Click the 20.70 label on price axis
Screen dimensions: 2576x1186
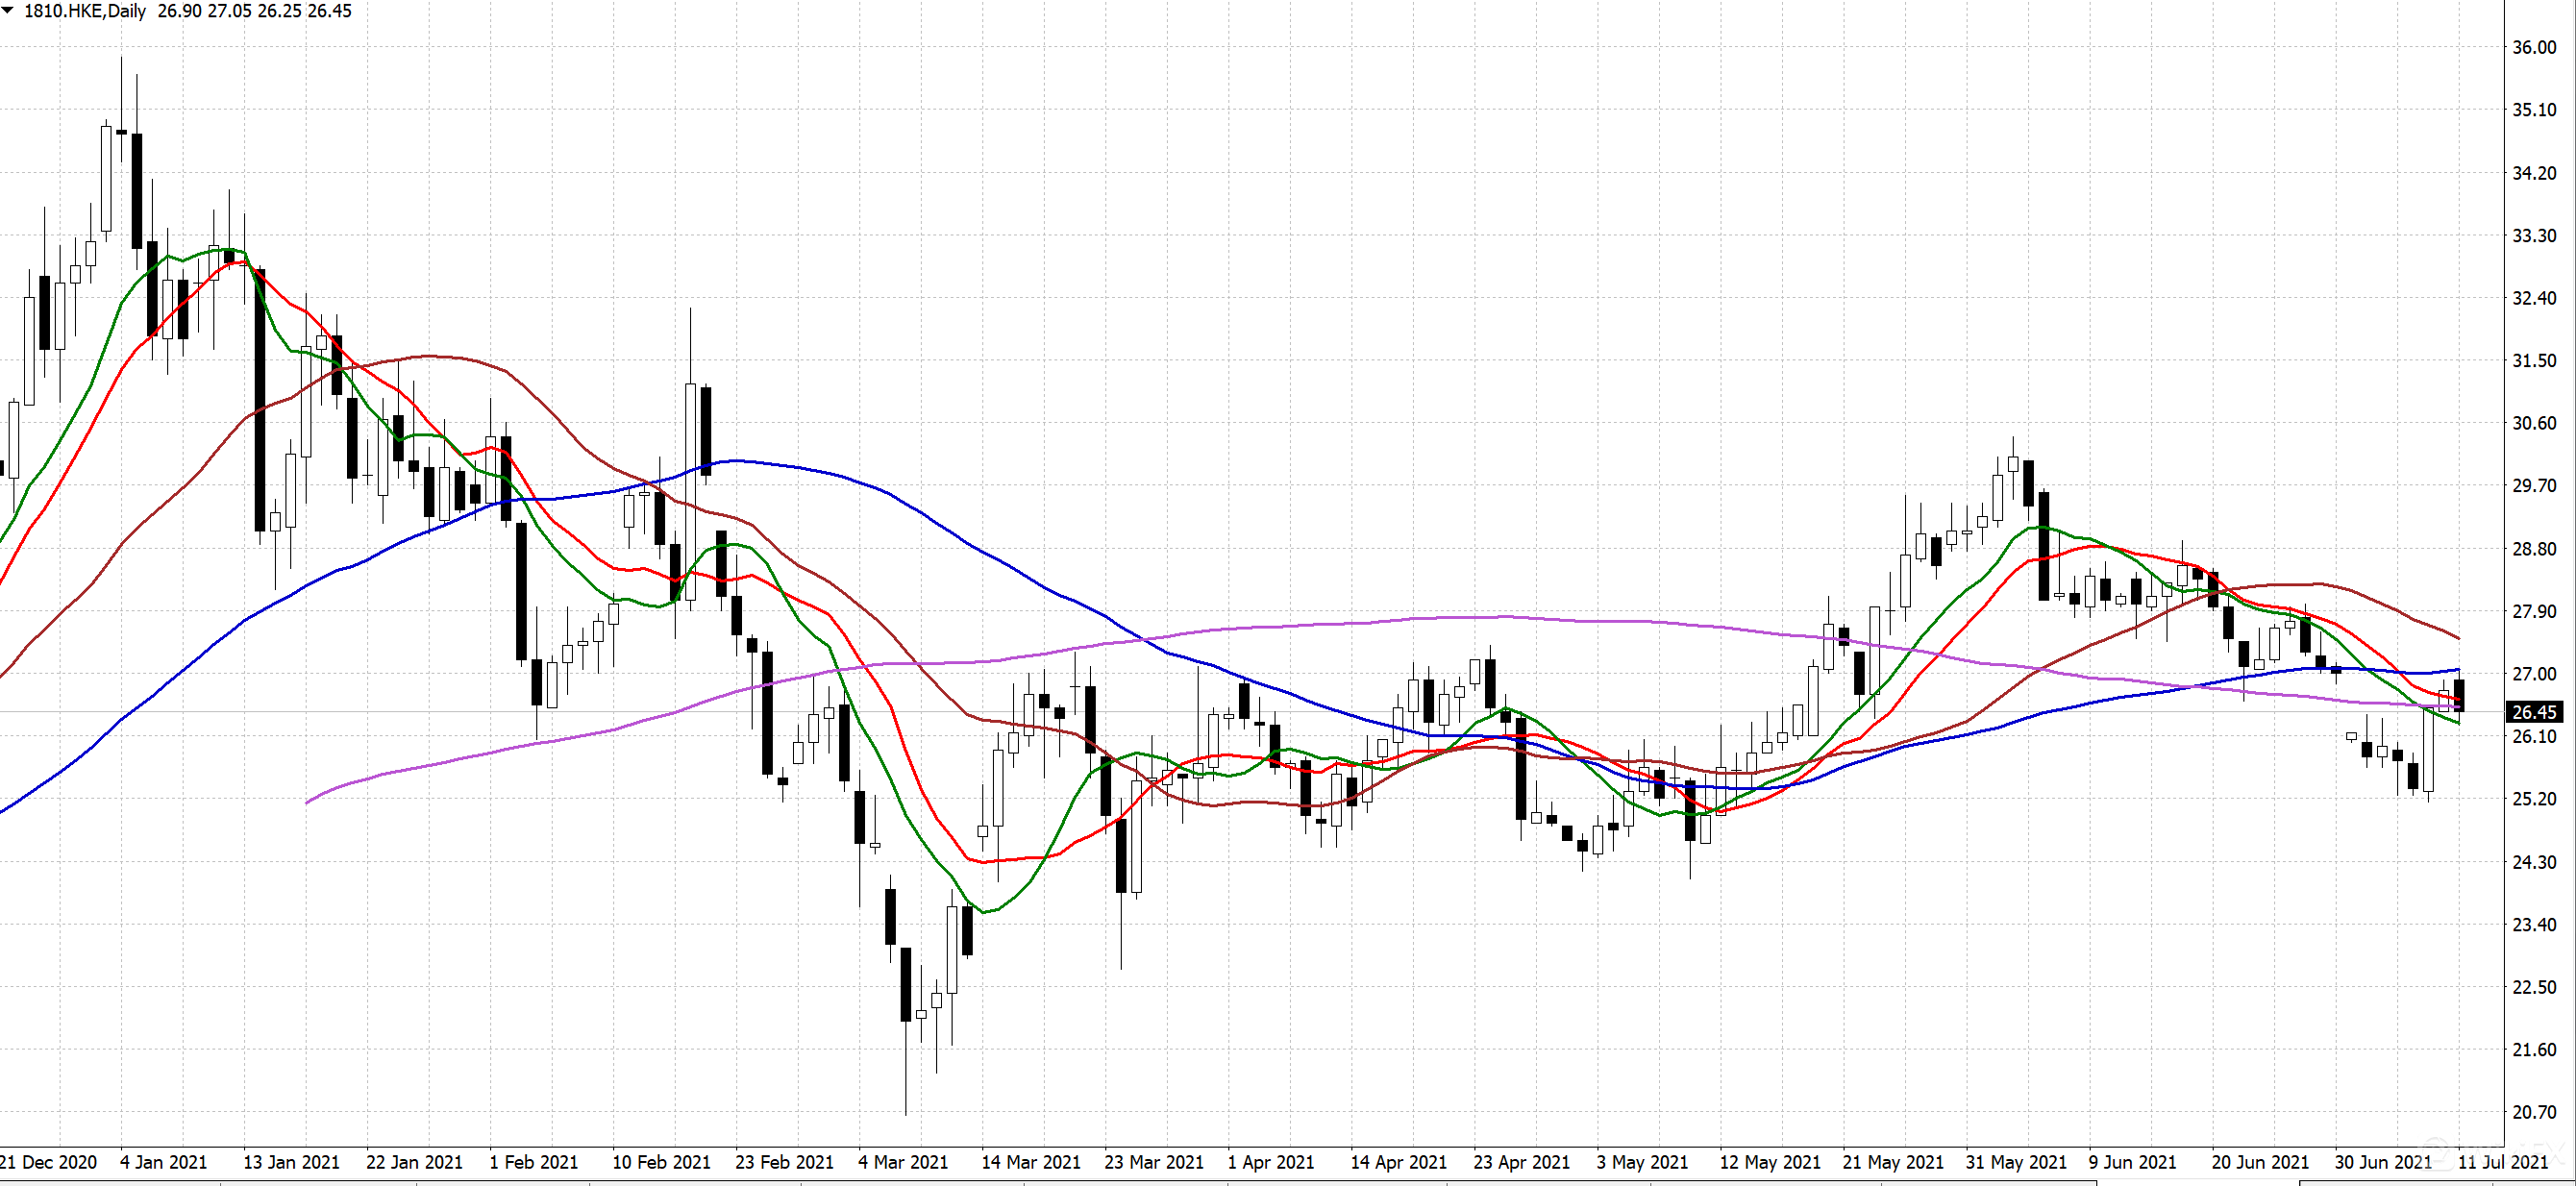2534,1111
